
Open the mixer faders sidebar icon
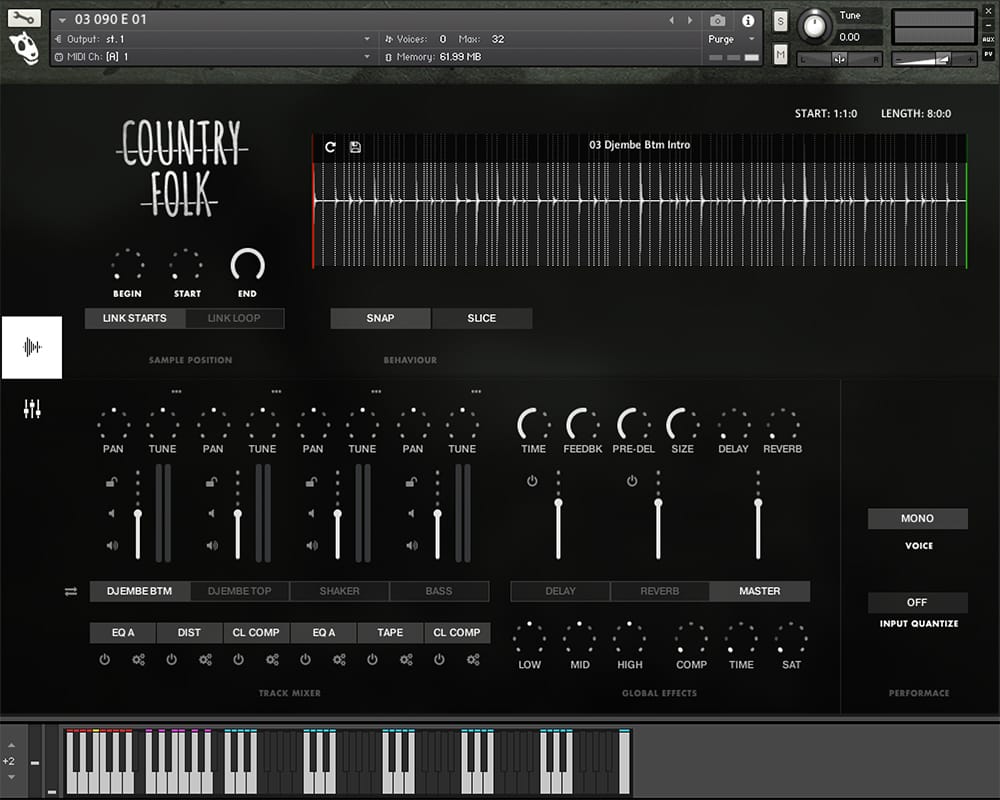click(x=32, y=408)
